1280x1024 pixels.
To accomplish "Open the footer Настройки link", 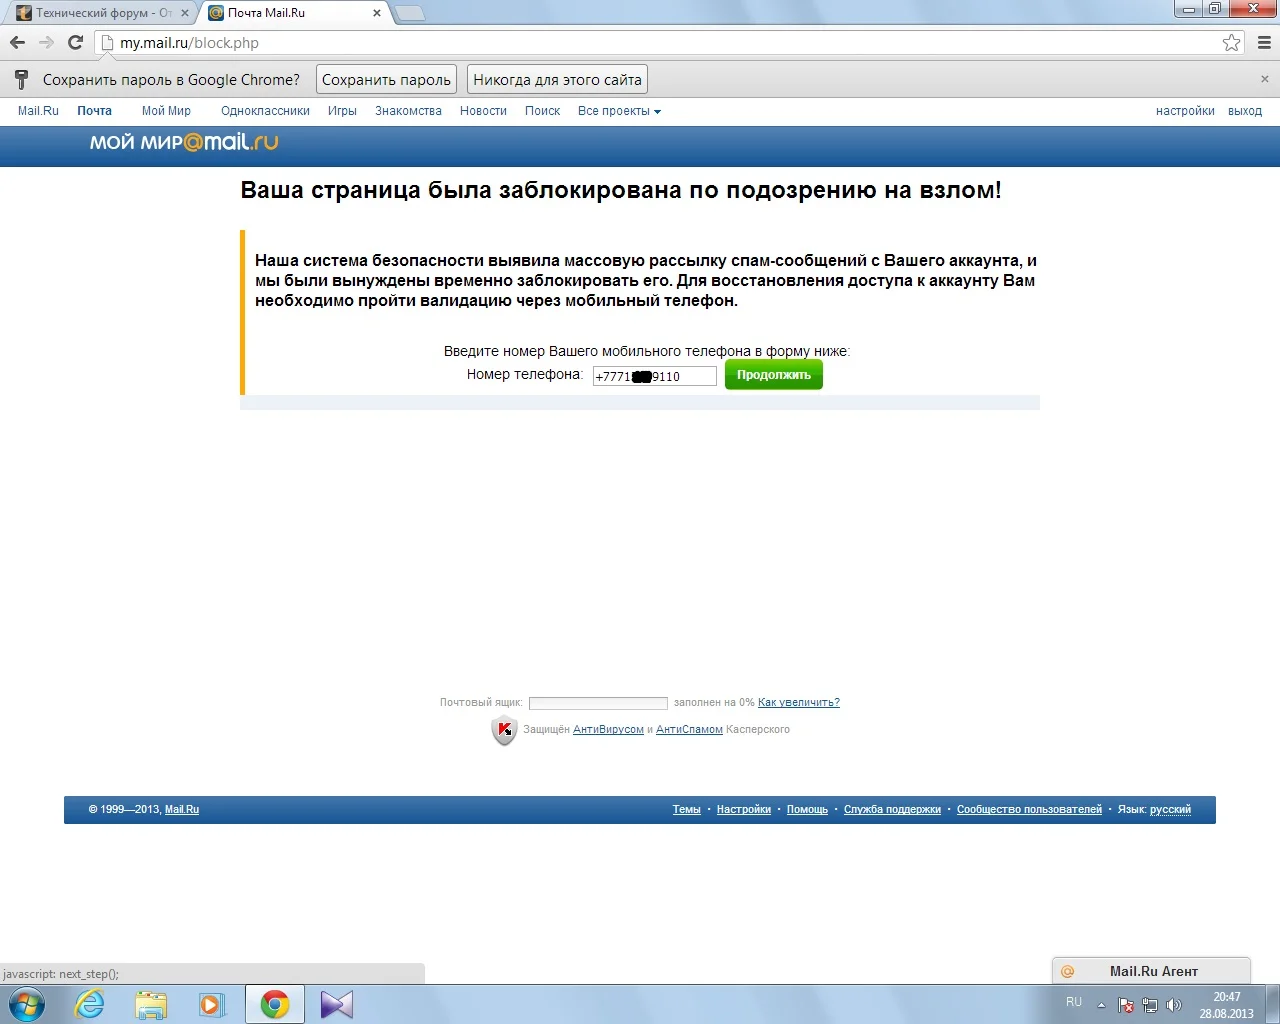I will (x=744, y=809).
